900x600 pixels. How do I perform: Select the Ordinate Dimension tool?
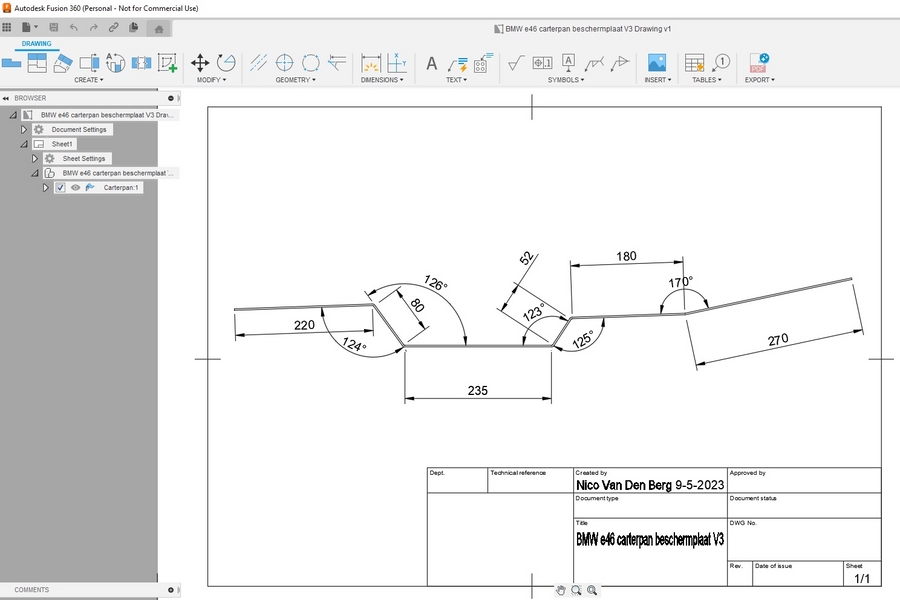[397, 63]
